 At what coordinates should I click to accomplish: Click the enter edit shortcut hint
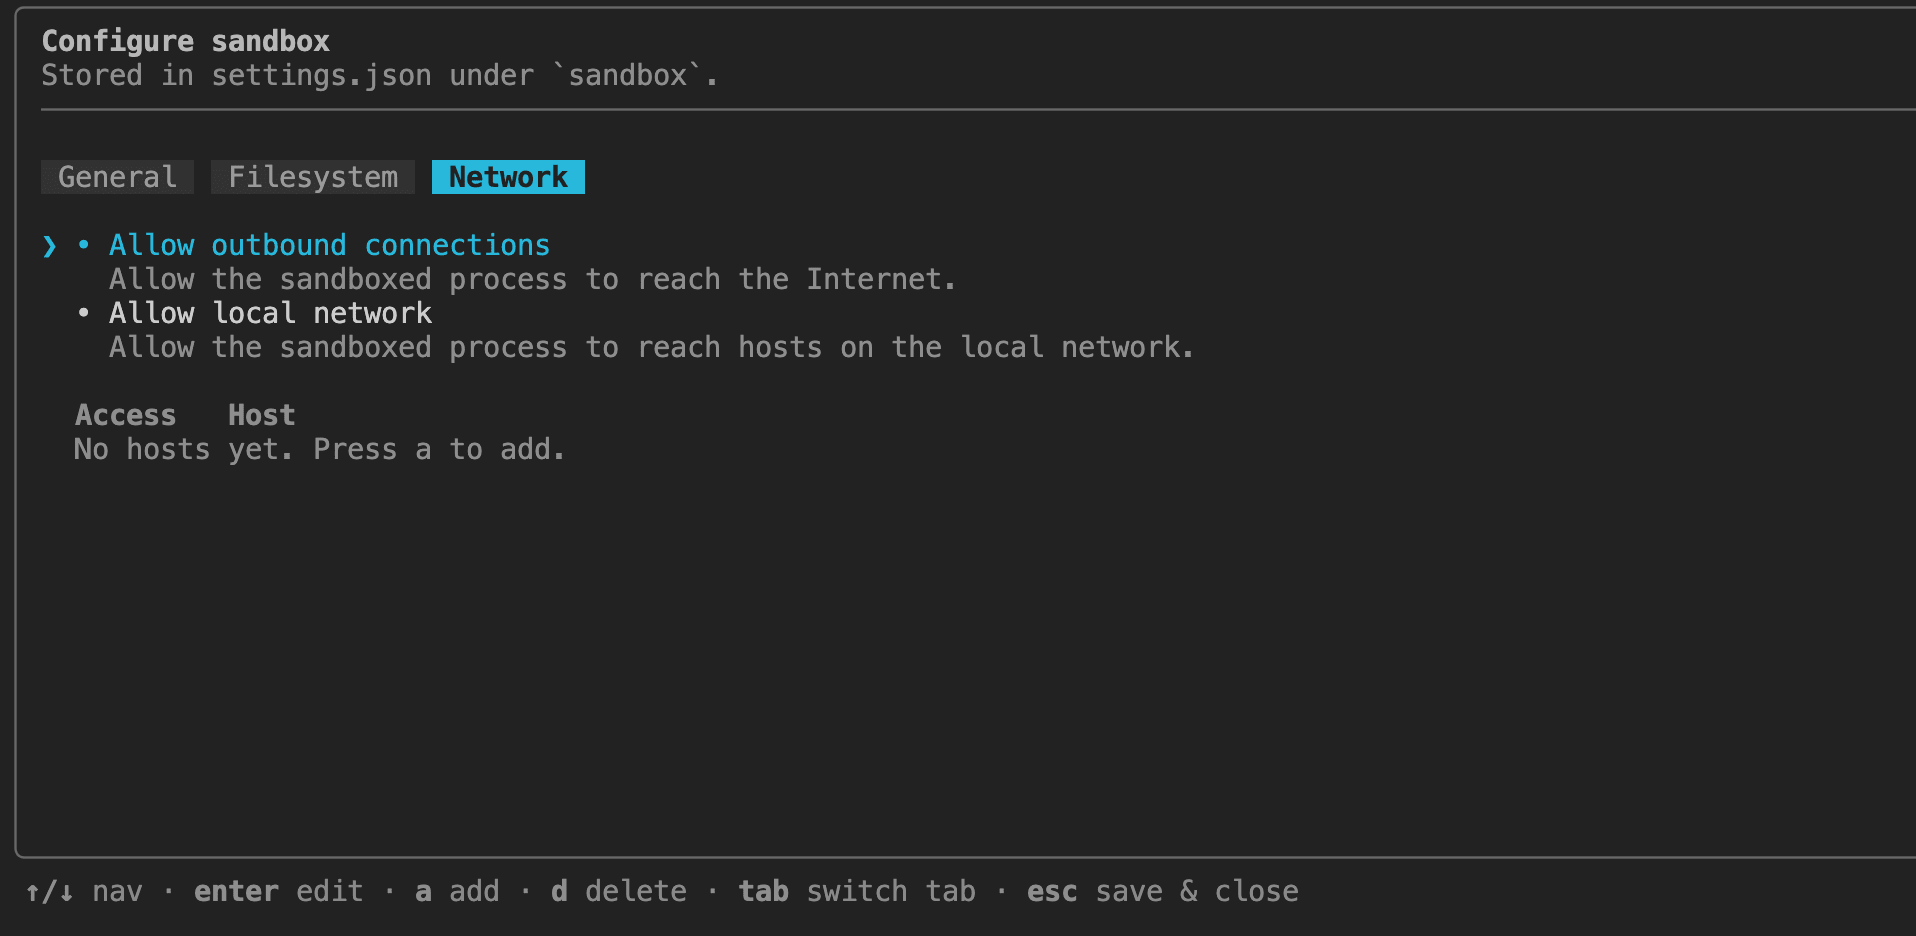(x=278, y=891)
